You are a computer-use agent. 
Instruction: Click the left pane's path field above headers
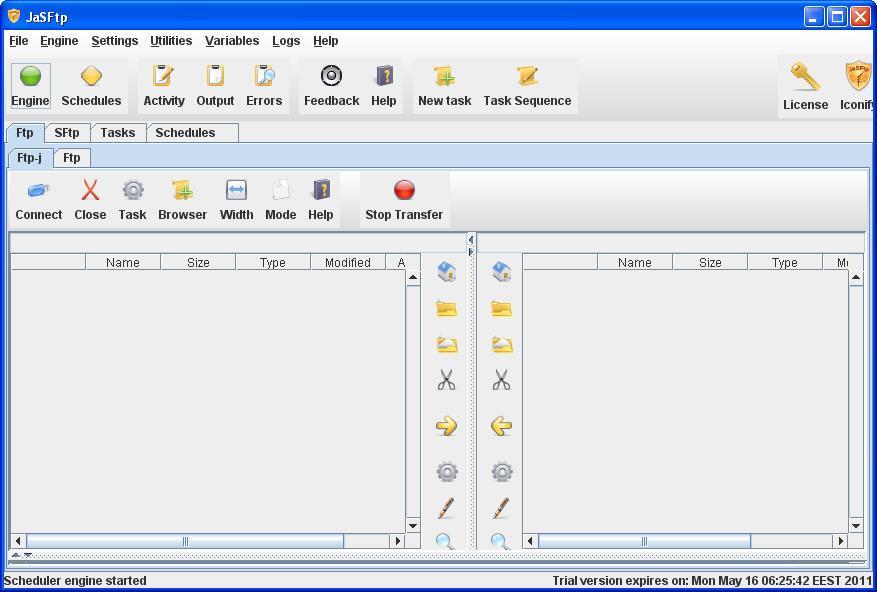pos(238,243)
